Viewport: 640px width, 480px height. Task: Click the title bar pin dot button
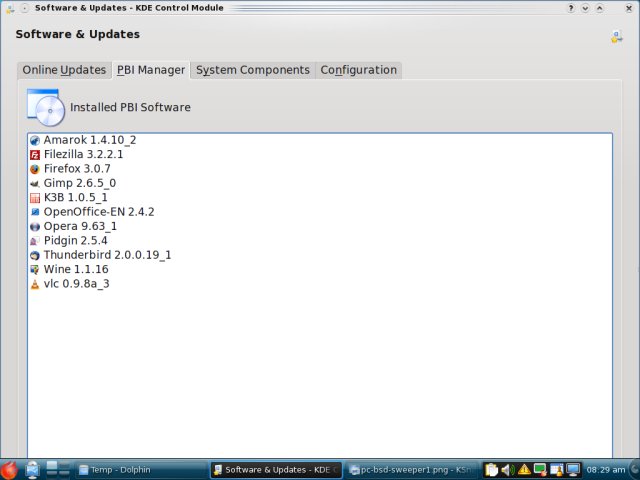[x=24, y=8]
